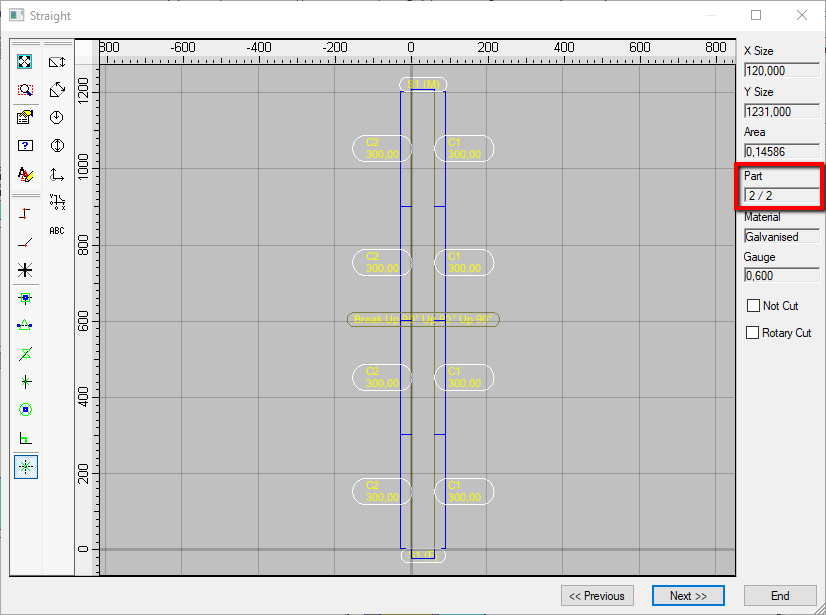Choose the ABC text labeling tool
This screenshot has height=615, width=826.
[57, 229]
